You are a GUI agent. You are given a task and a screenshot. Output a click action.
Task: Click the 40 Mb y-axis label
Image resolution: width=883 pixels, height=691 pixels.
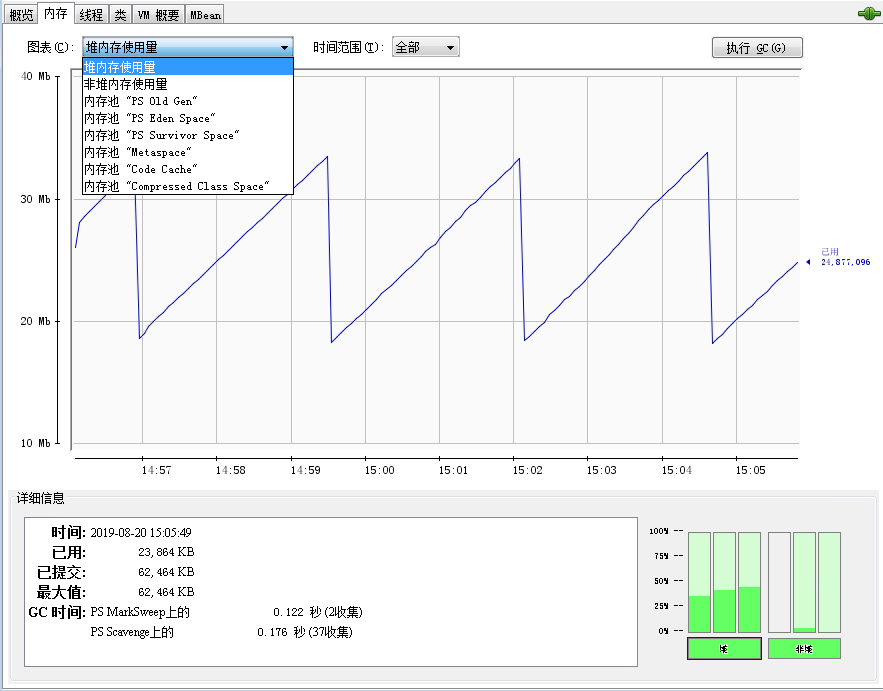coord(35,76)
